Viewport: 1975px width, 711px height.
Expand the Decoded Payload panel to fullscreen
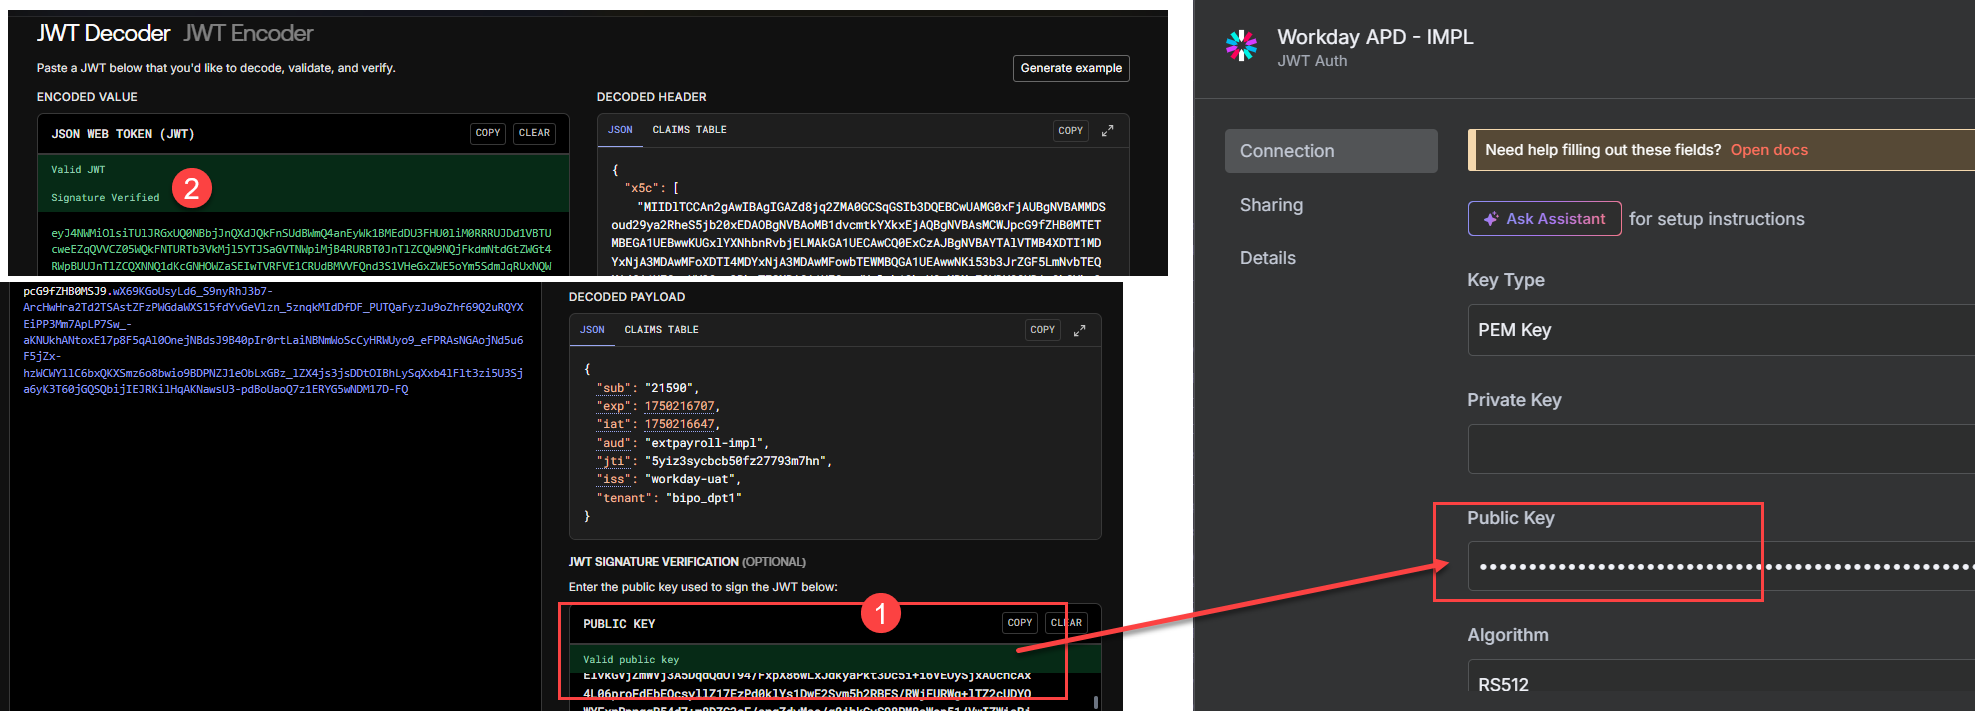pos(1079,330)
